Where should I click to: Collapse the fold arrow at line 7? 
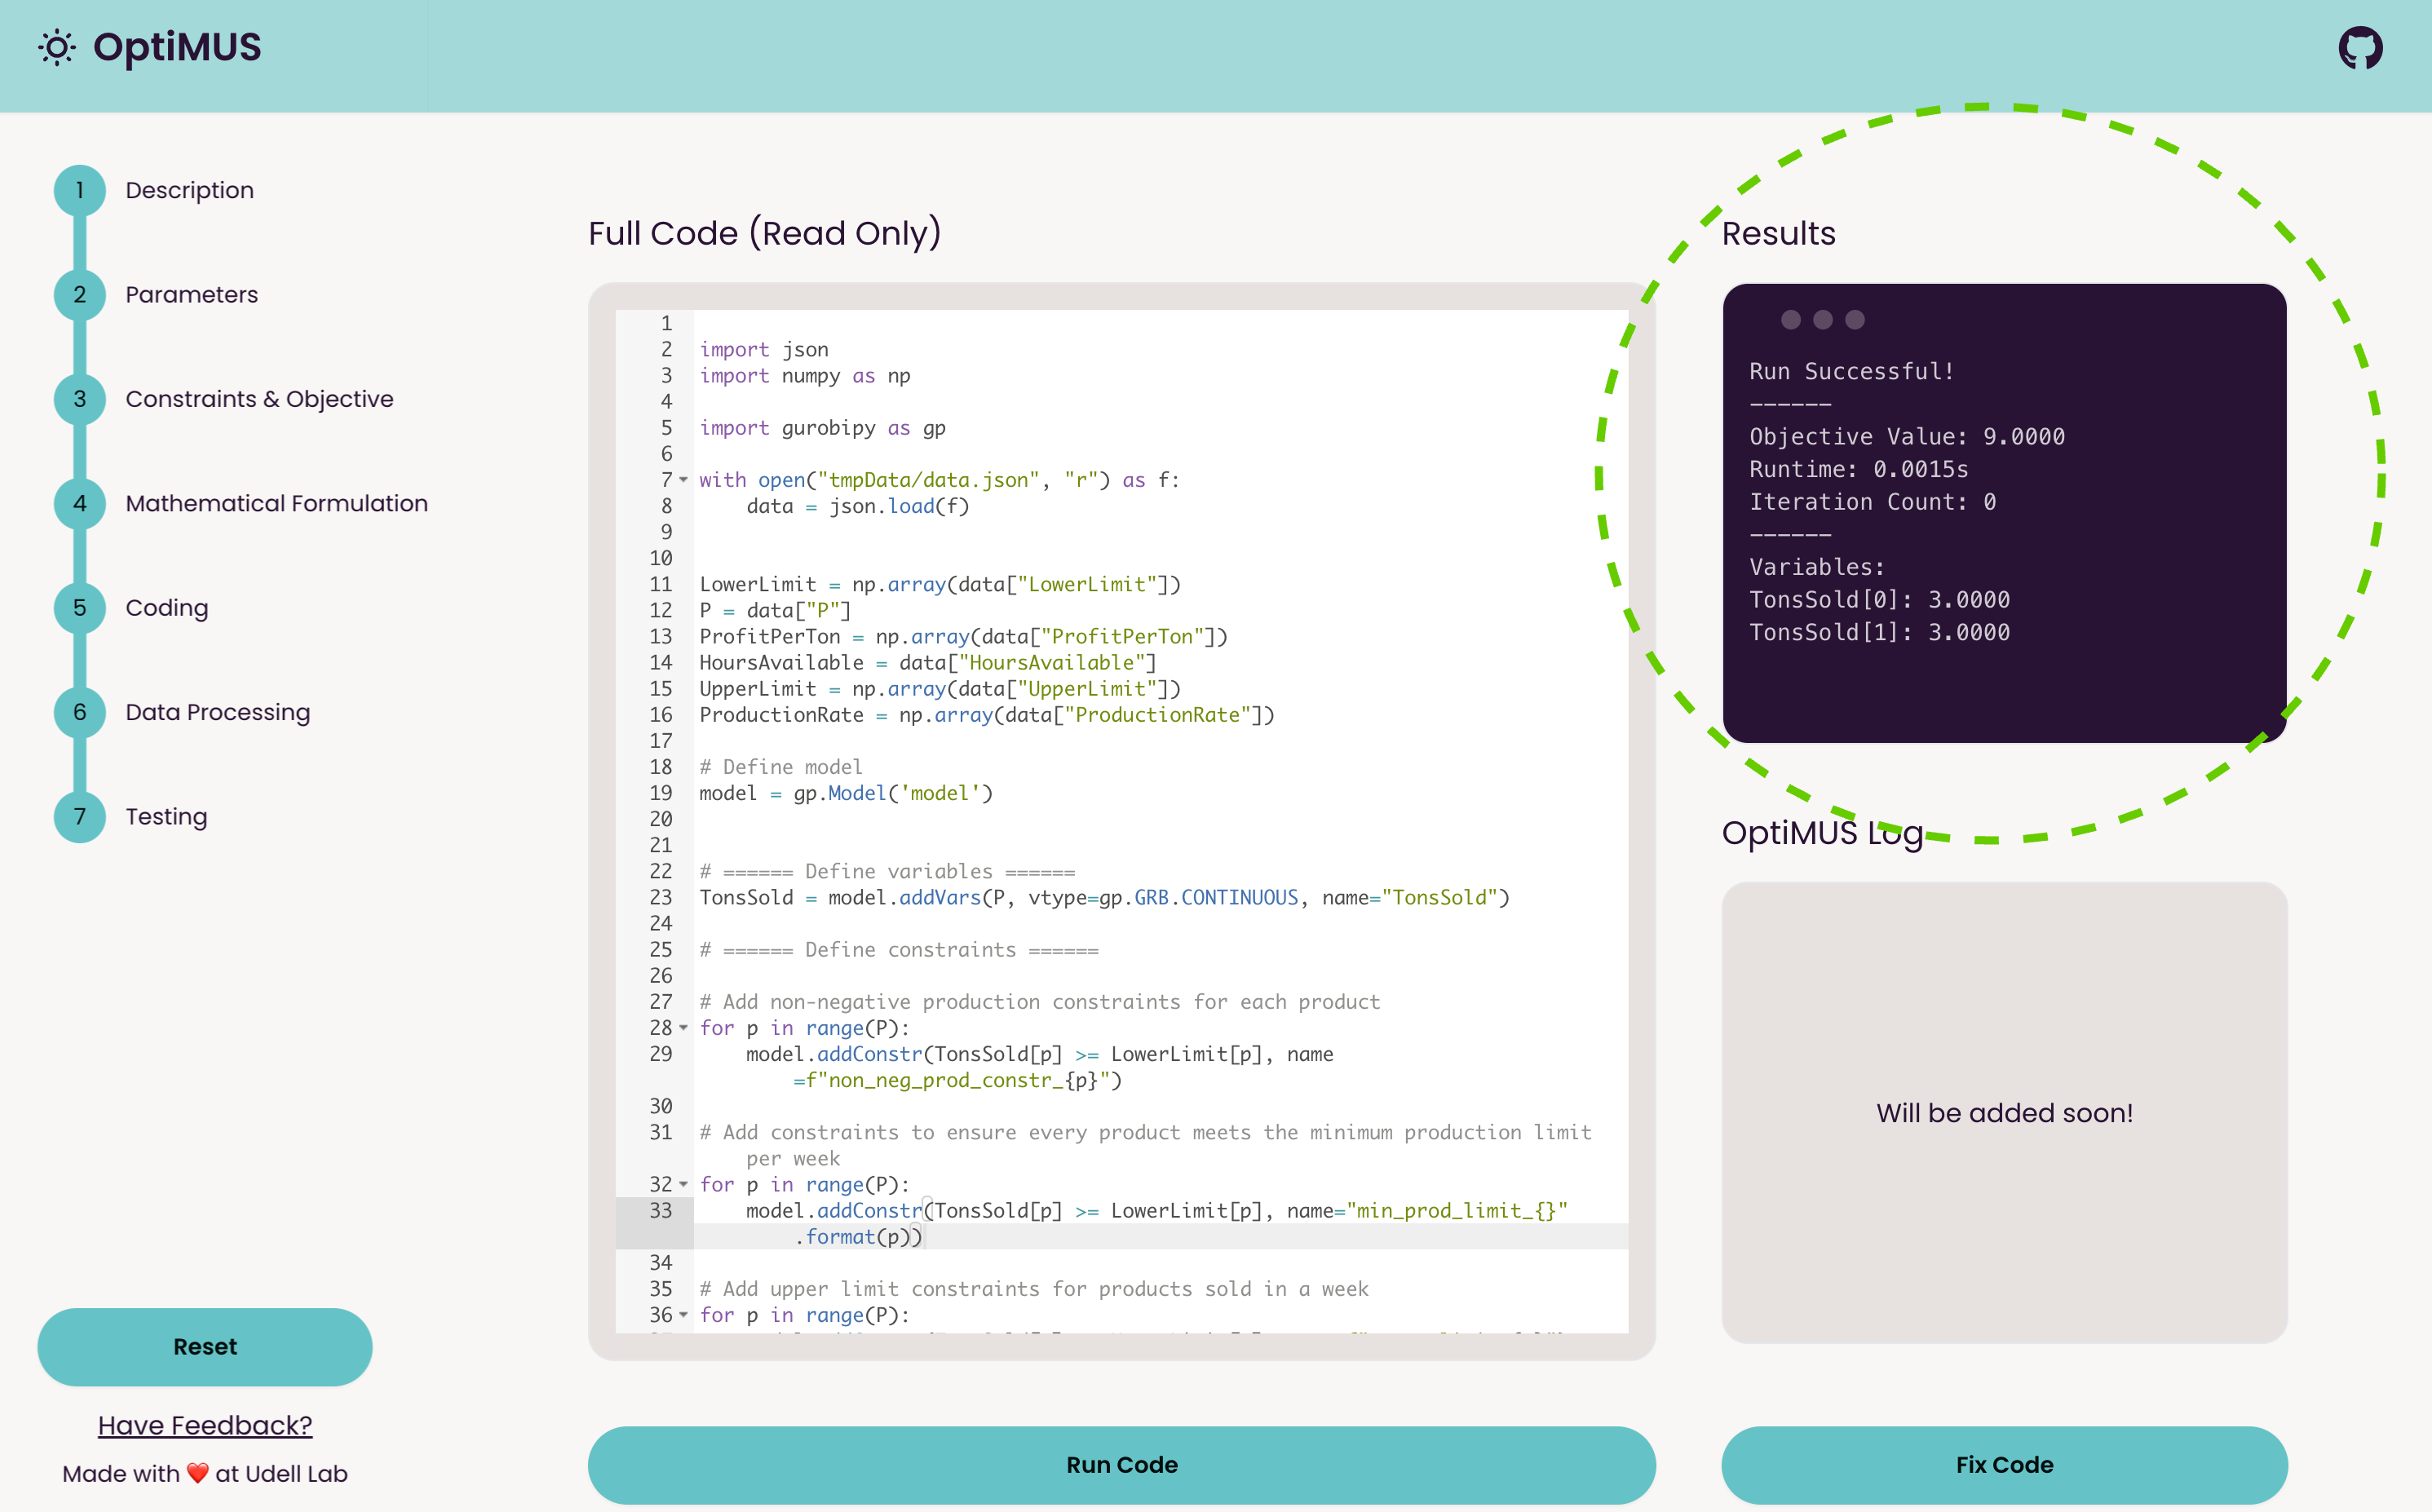coord(684,480)
